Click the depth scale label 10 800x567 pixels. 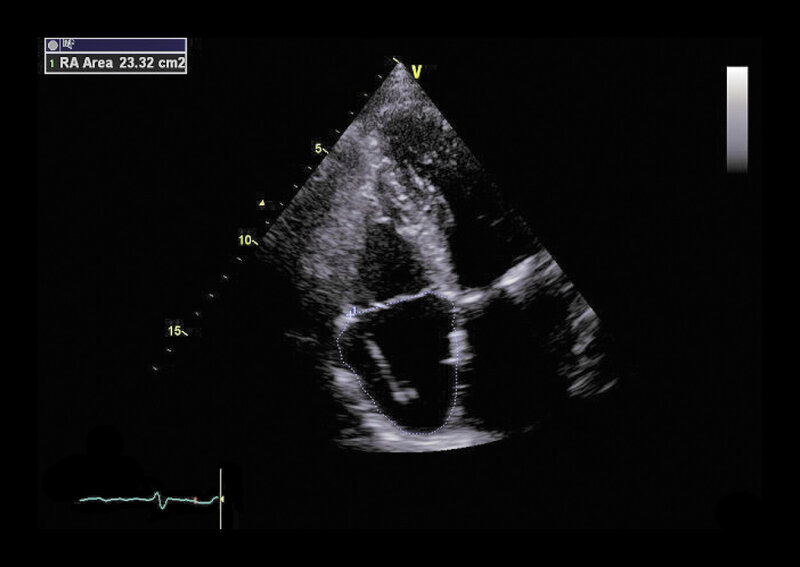point(245,240)
